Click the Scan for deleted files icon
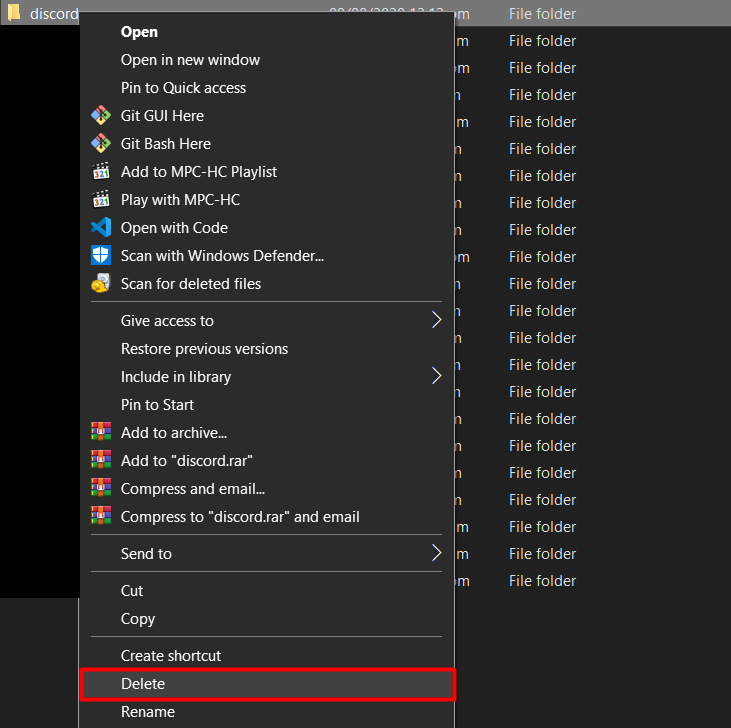This screenshot has width=731, height=728. [x=101, y=284]
